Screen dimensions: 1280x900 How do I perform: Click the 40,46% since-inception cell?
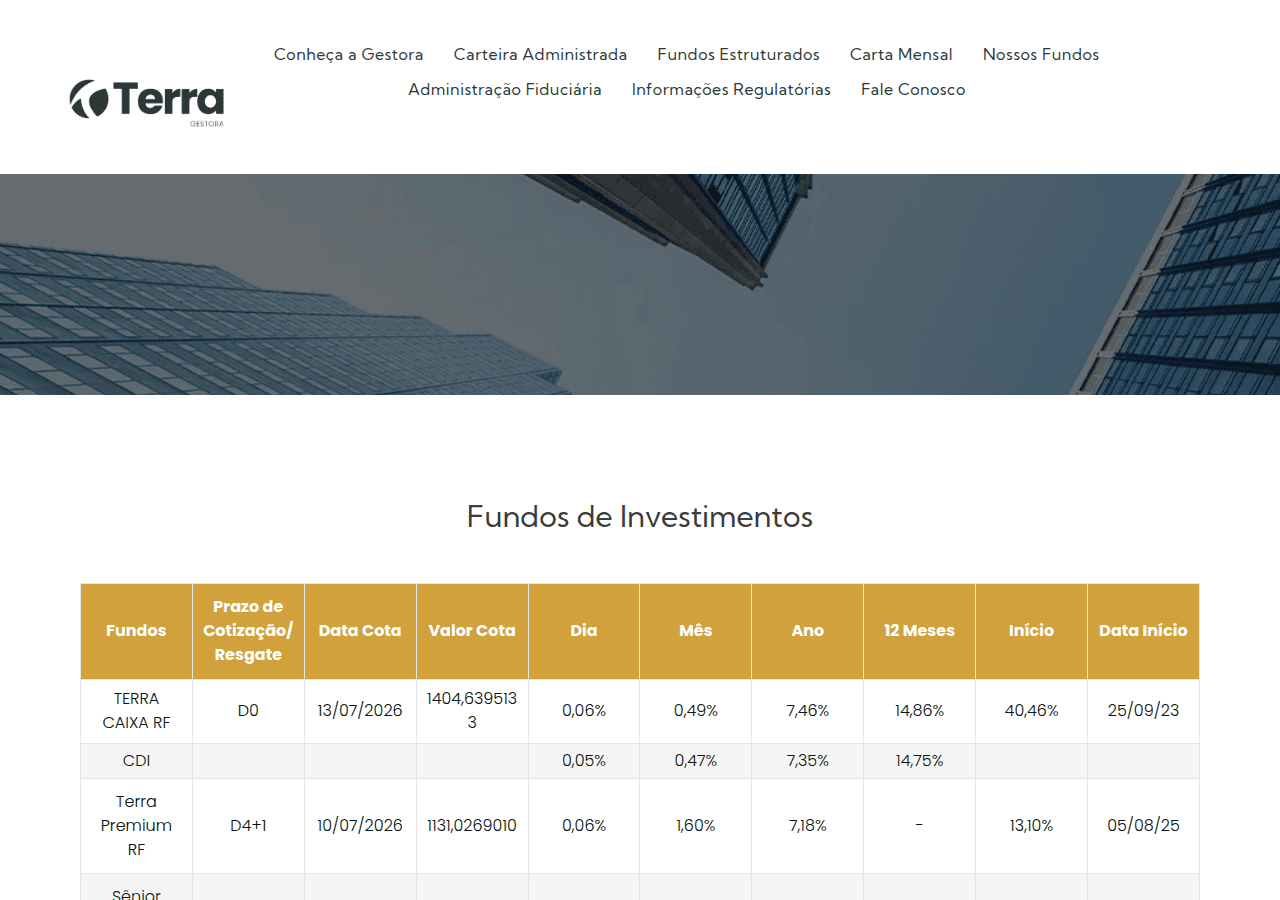(x=1031, y=711)
